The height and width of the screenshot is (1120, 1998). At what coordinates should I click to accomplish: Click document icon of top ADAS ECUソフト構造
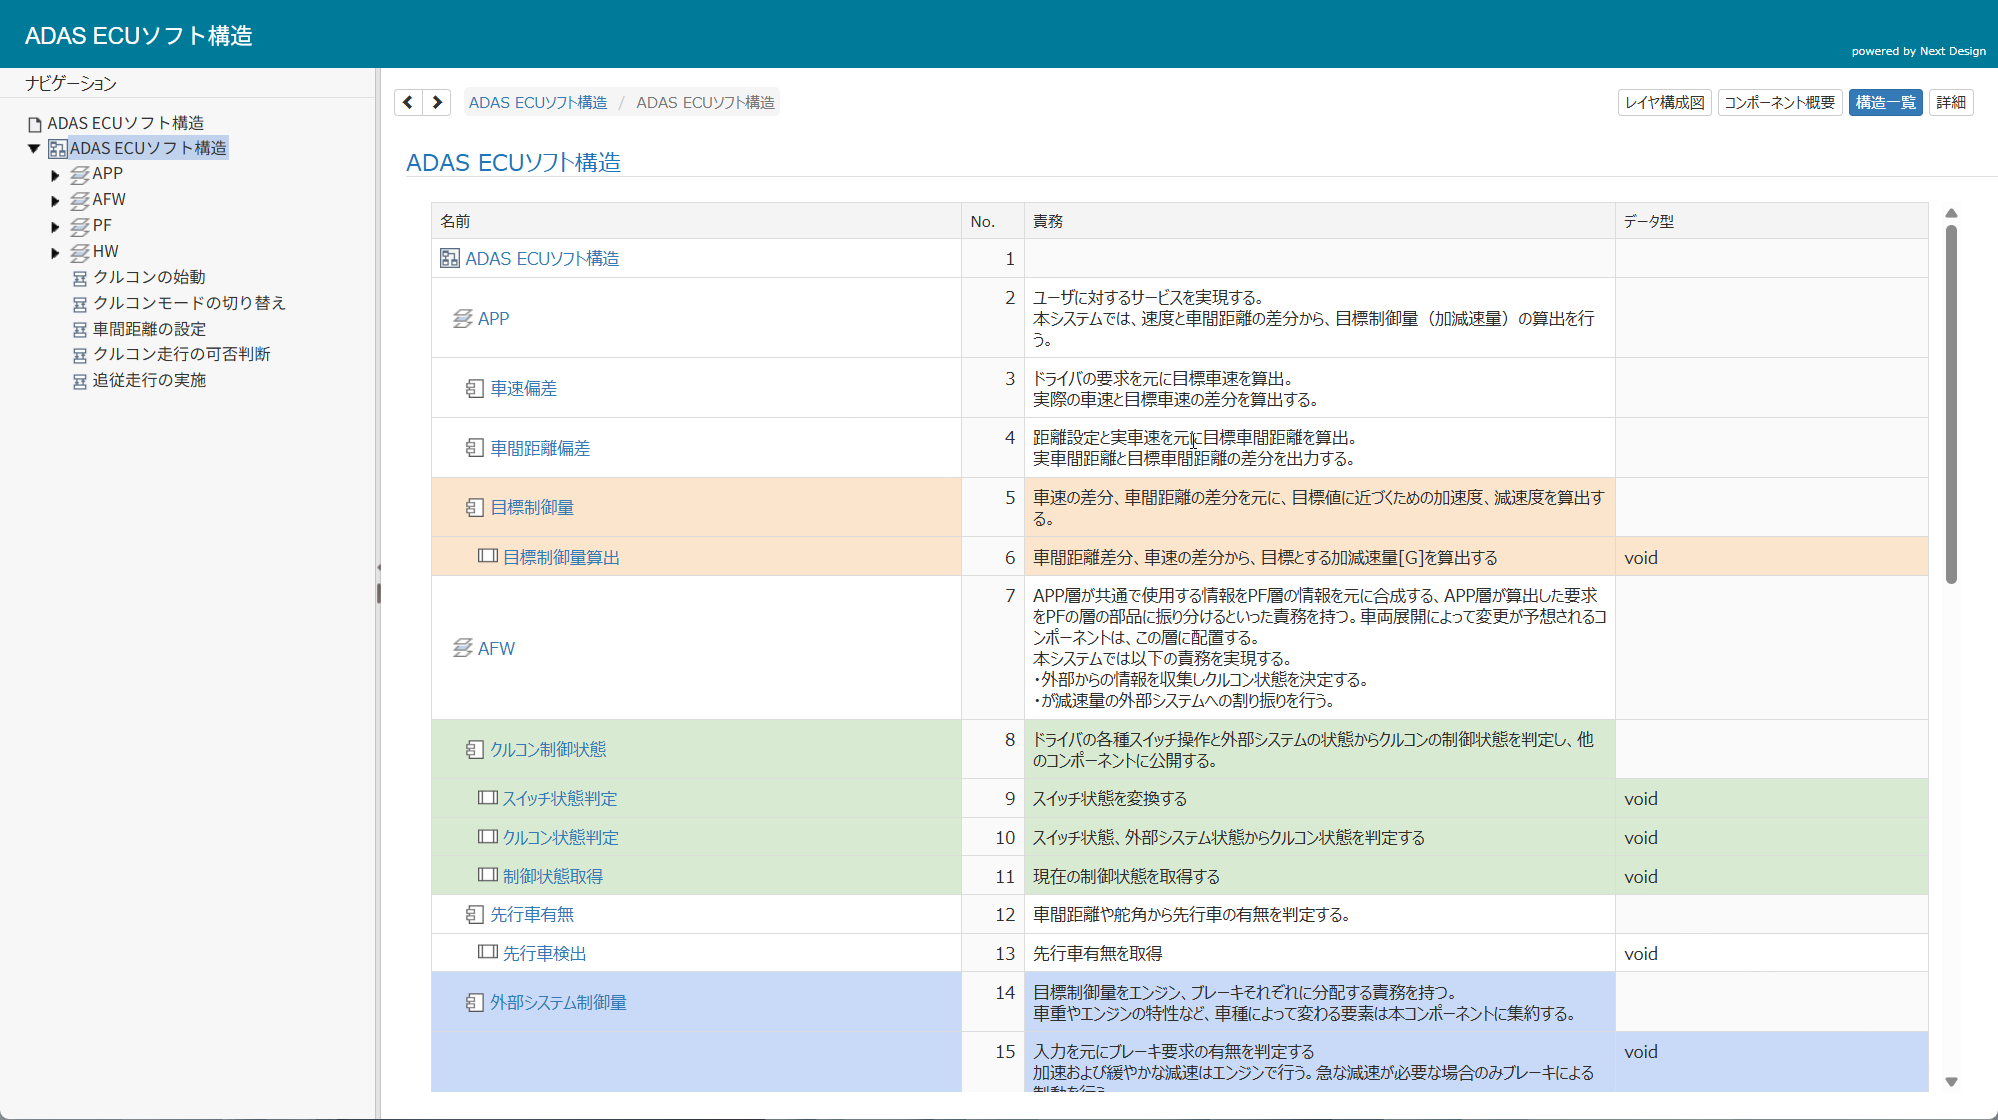pyautogui.click(x=35, y=124)
